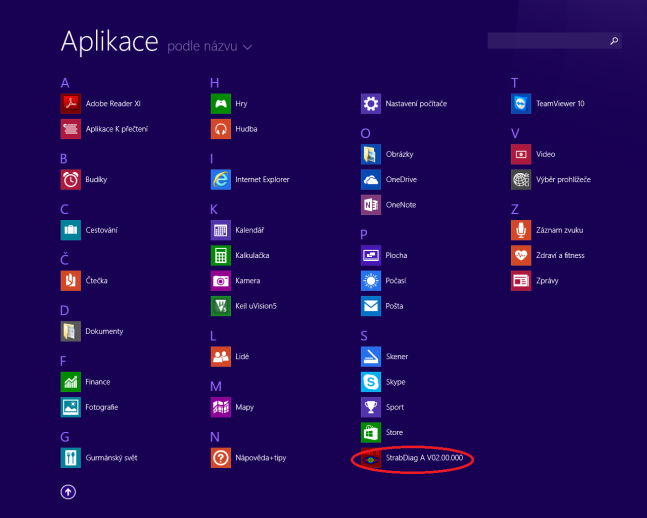
Task: Open the Pošta mail icon
Action: 371,306
